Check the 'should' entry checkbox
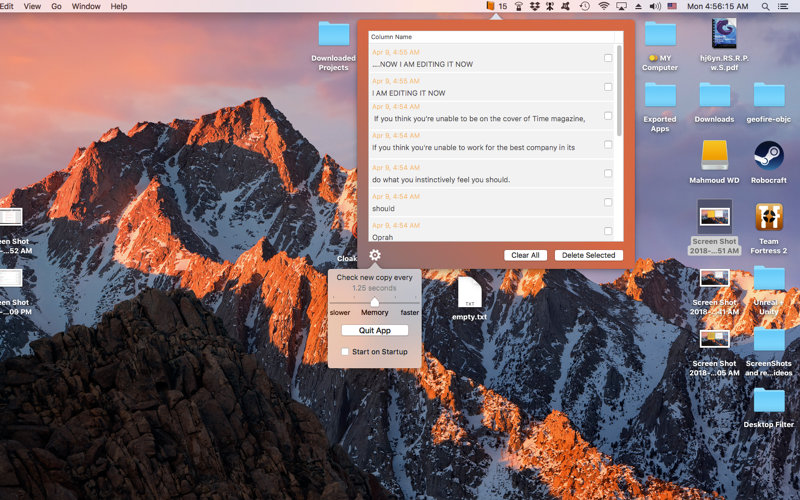Viewport: 800px width, 500px height. coord(608,202)
